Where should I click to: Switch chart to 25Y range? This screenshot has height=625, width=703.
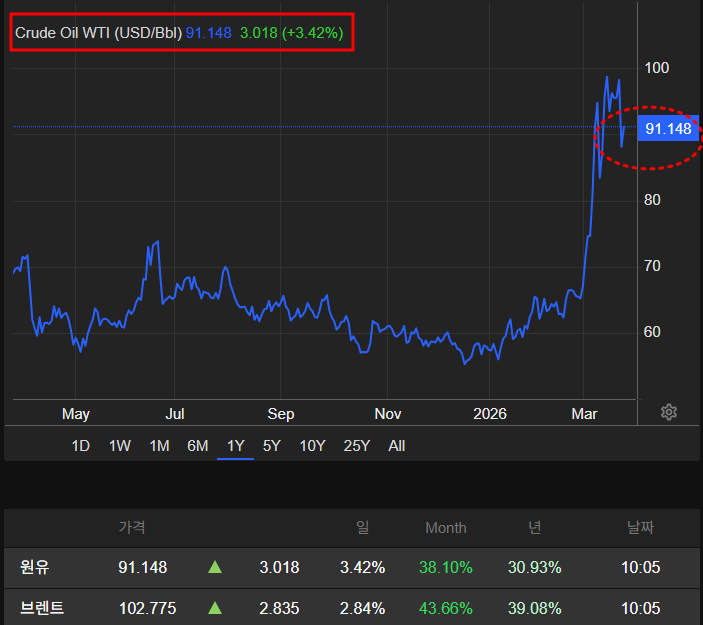[x=357, y=446]
